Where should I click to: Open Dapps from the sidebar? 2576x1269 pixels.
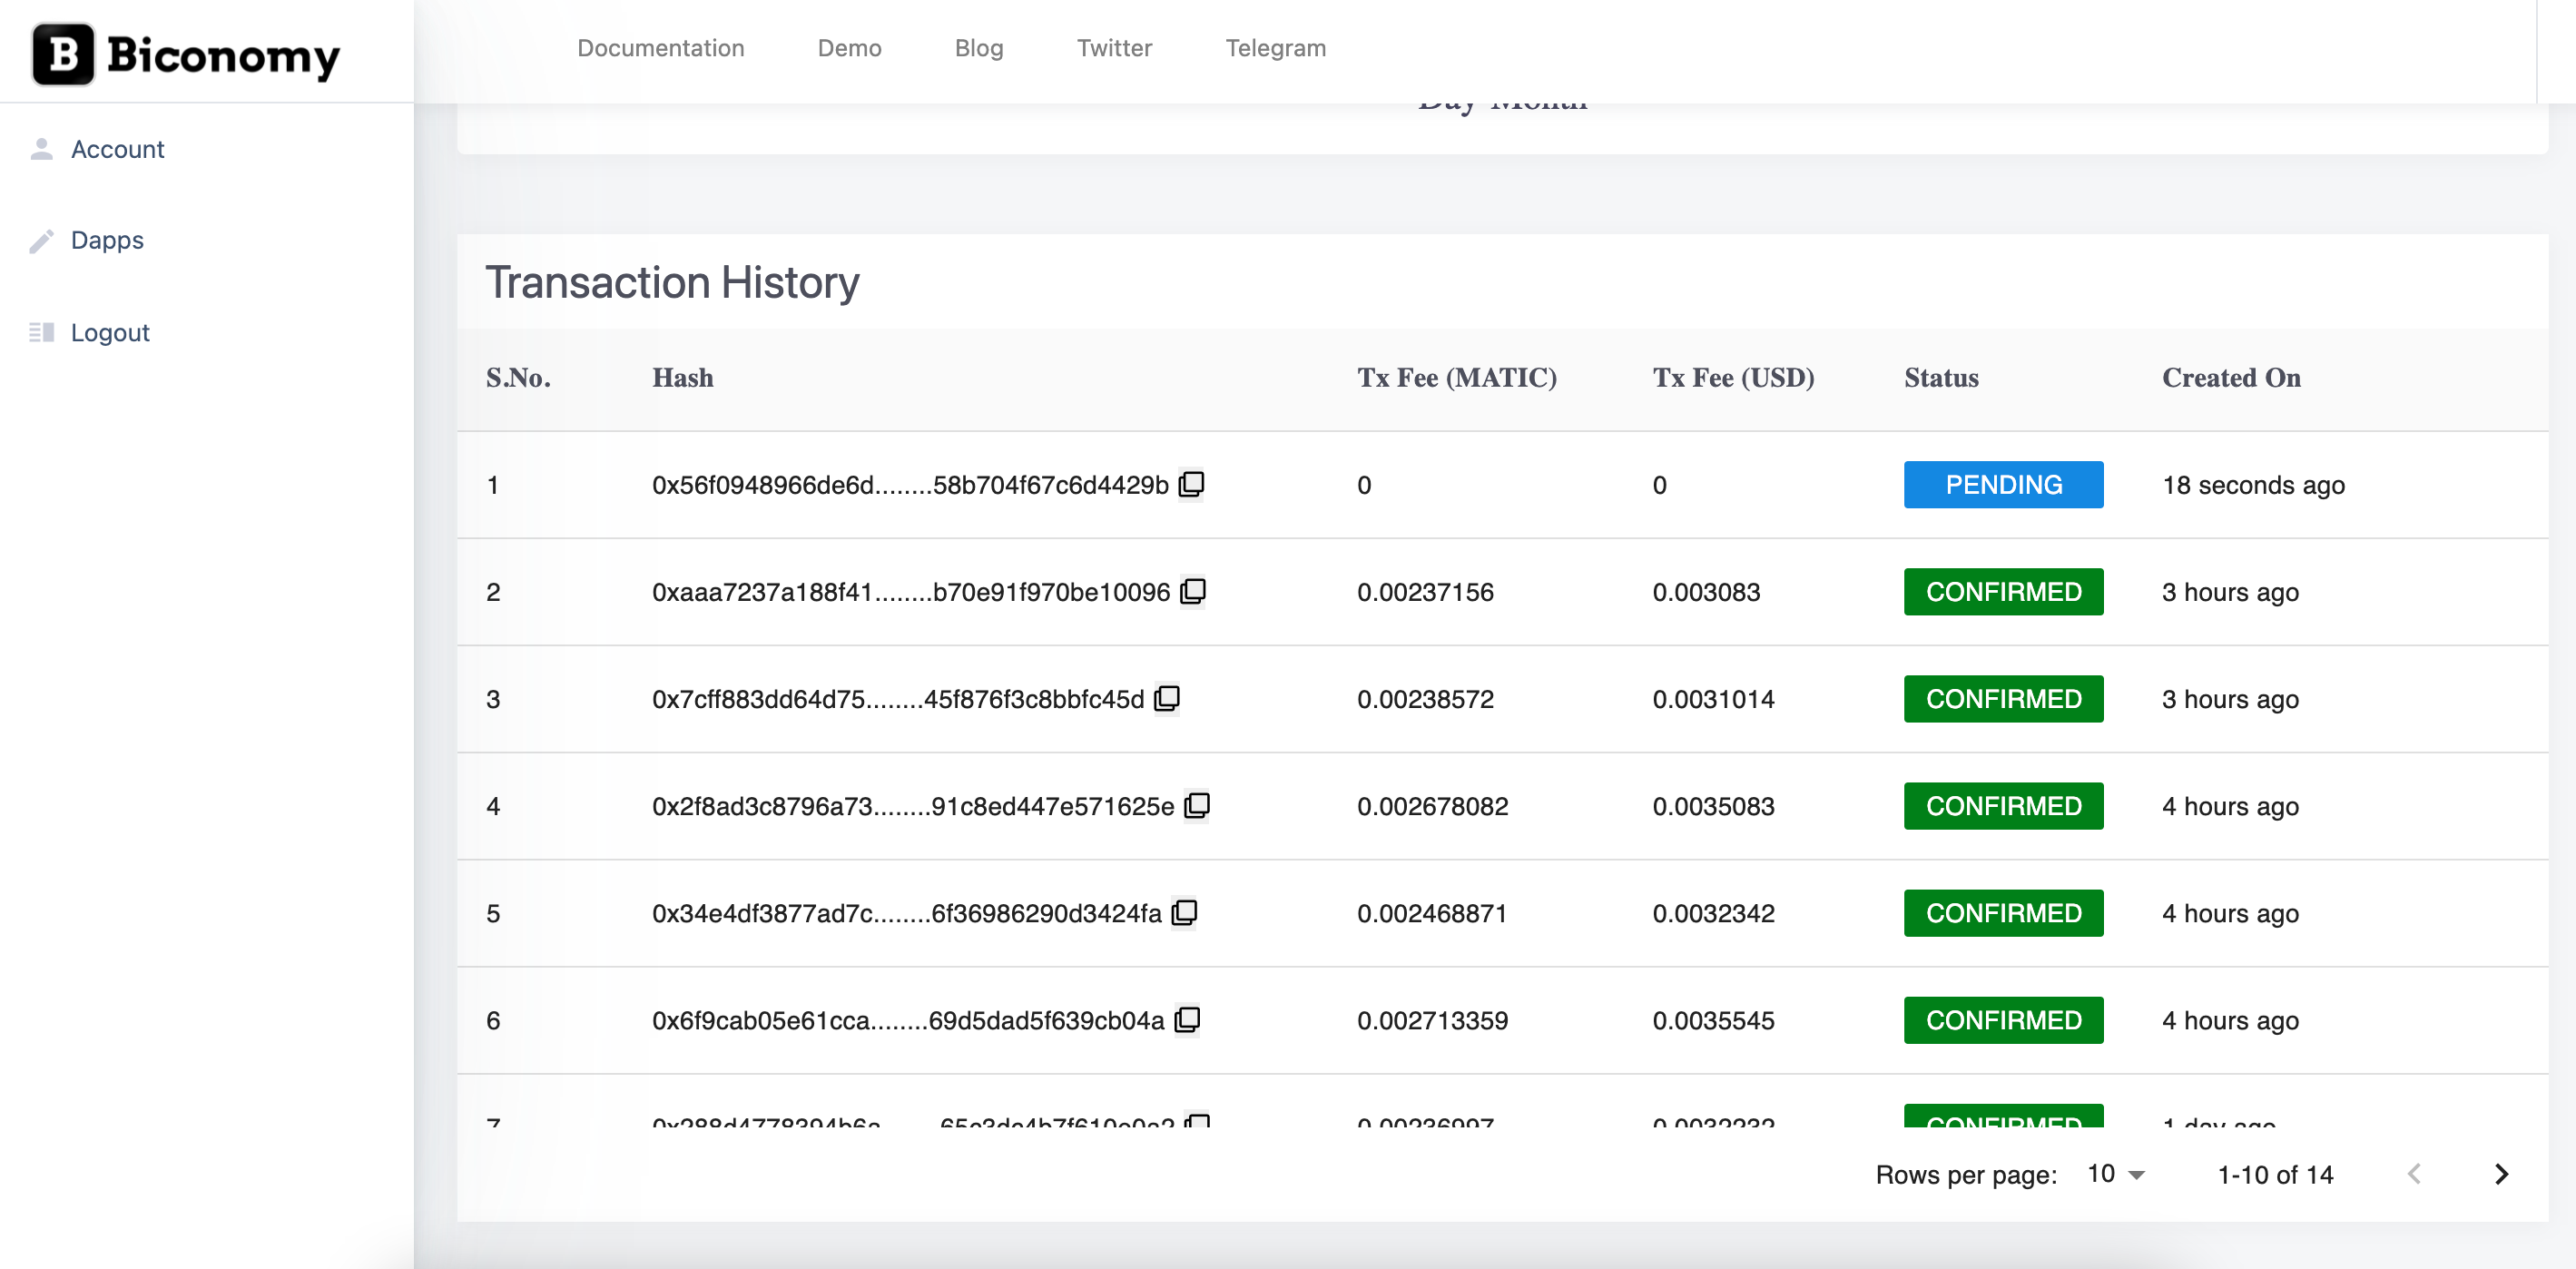pos(107,240)
